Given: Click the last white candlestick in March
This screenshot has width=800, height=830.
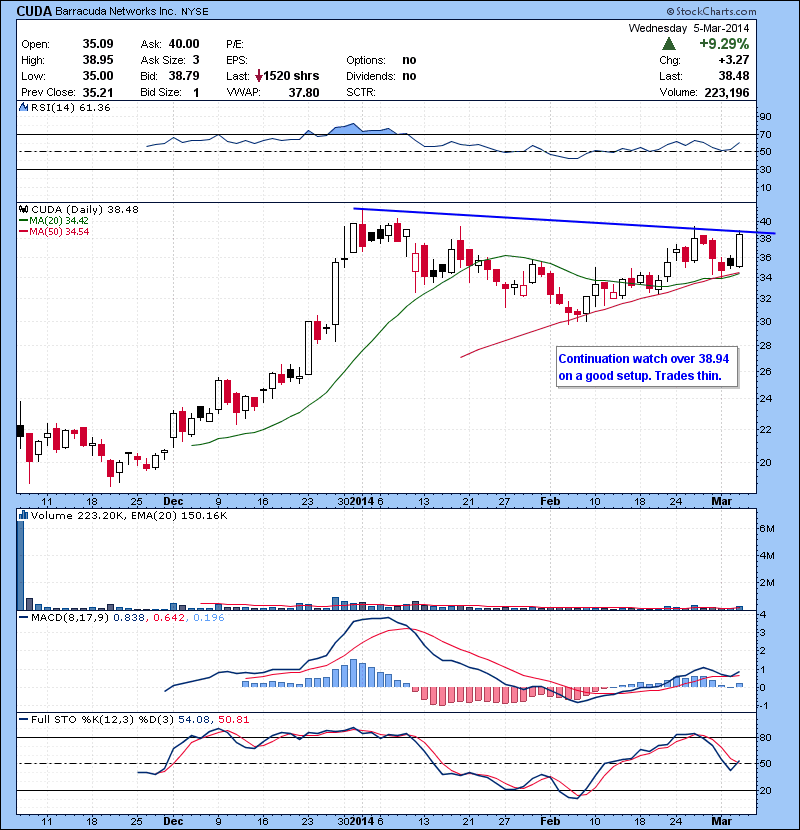Looking at the screenshot, I should pos(739,250).
